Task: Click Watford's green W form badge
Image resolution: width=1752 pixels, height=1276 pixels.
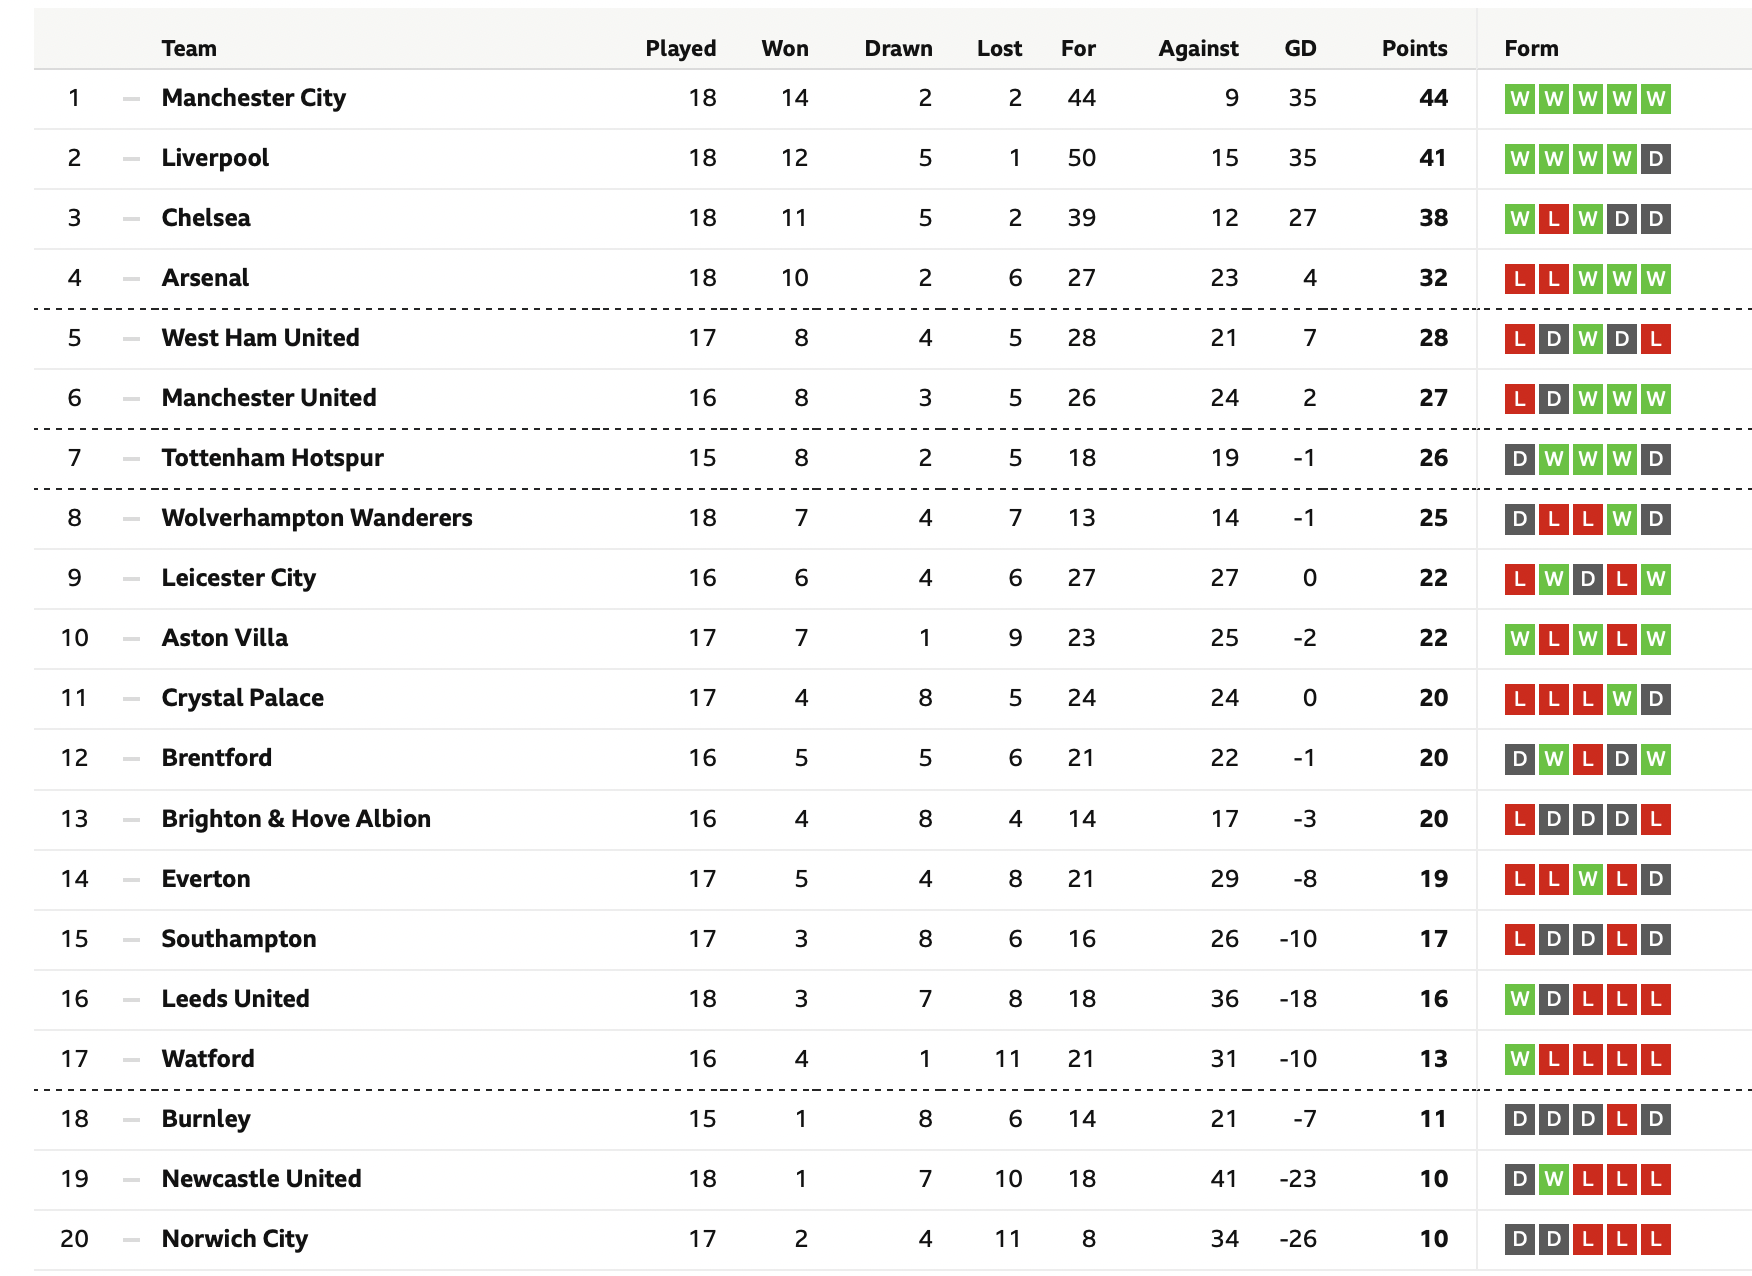Action: [1519, 1059]
